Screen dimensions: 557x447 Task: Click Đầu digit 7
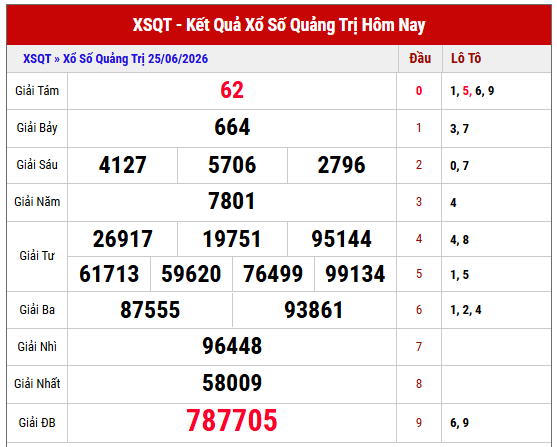pos(419,347)
